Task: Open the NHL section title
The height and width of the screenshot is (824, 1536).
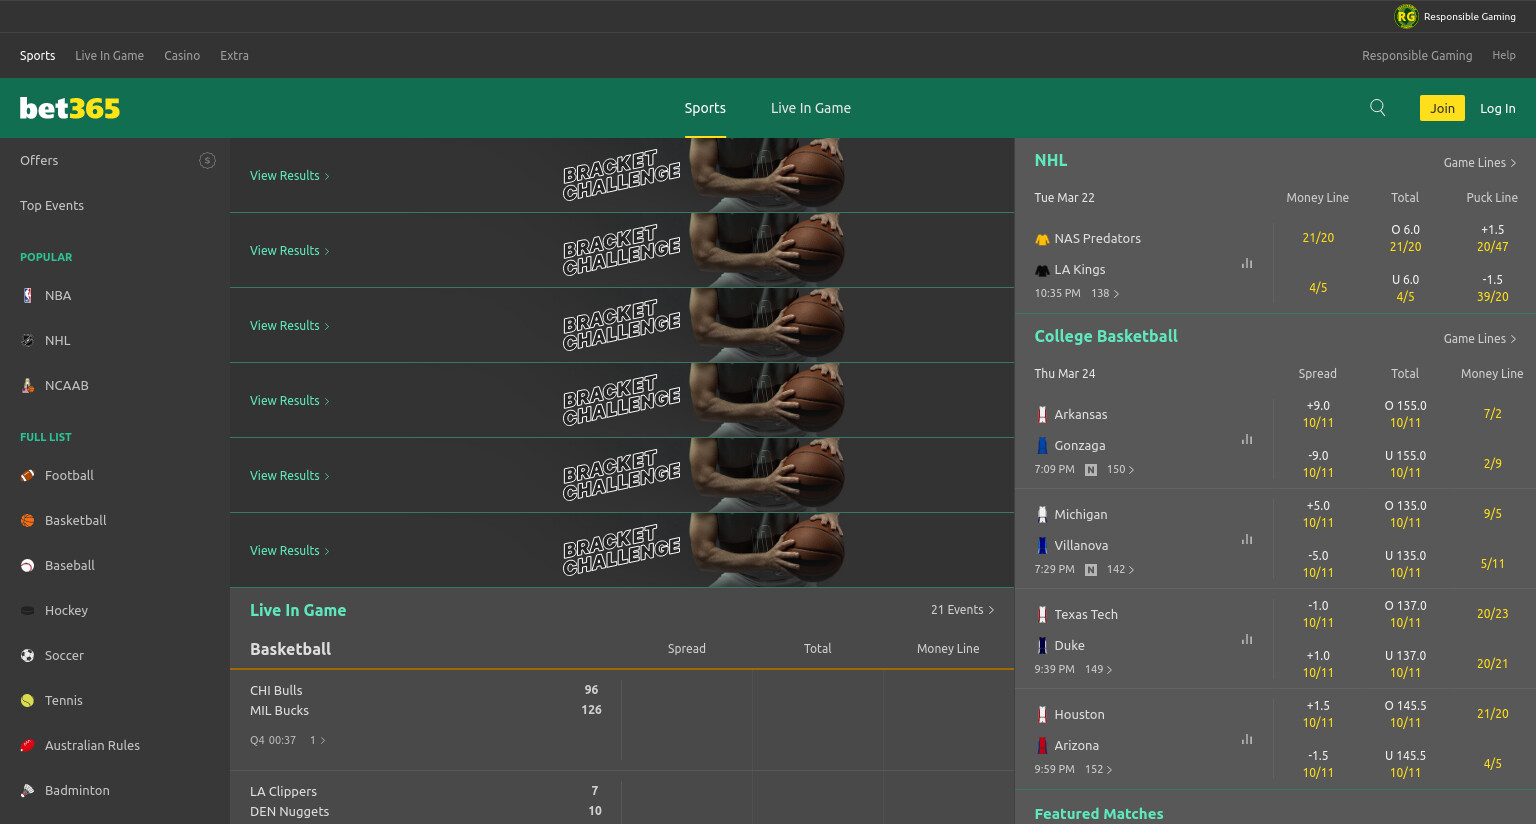Action: pyautogui.click(x=1051, y=160)
